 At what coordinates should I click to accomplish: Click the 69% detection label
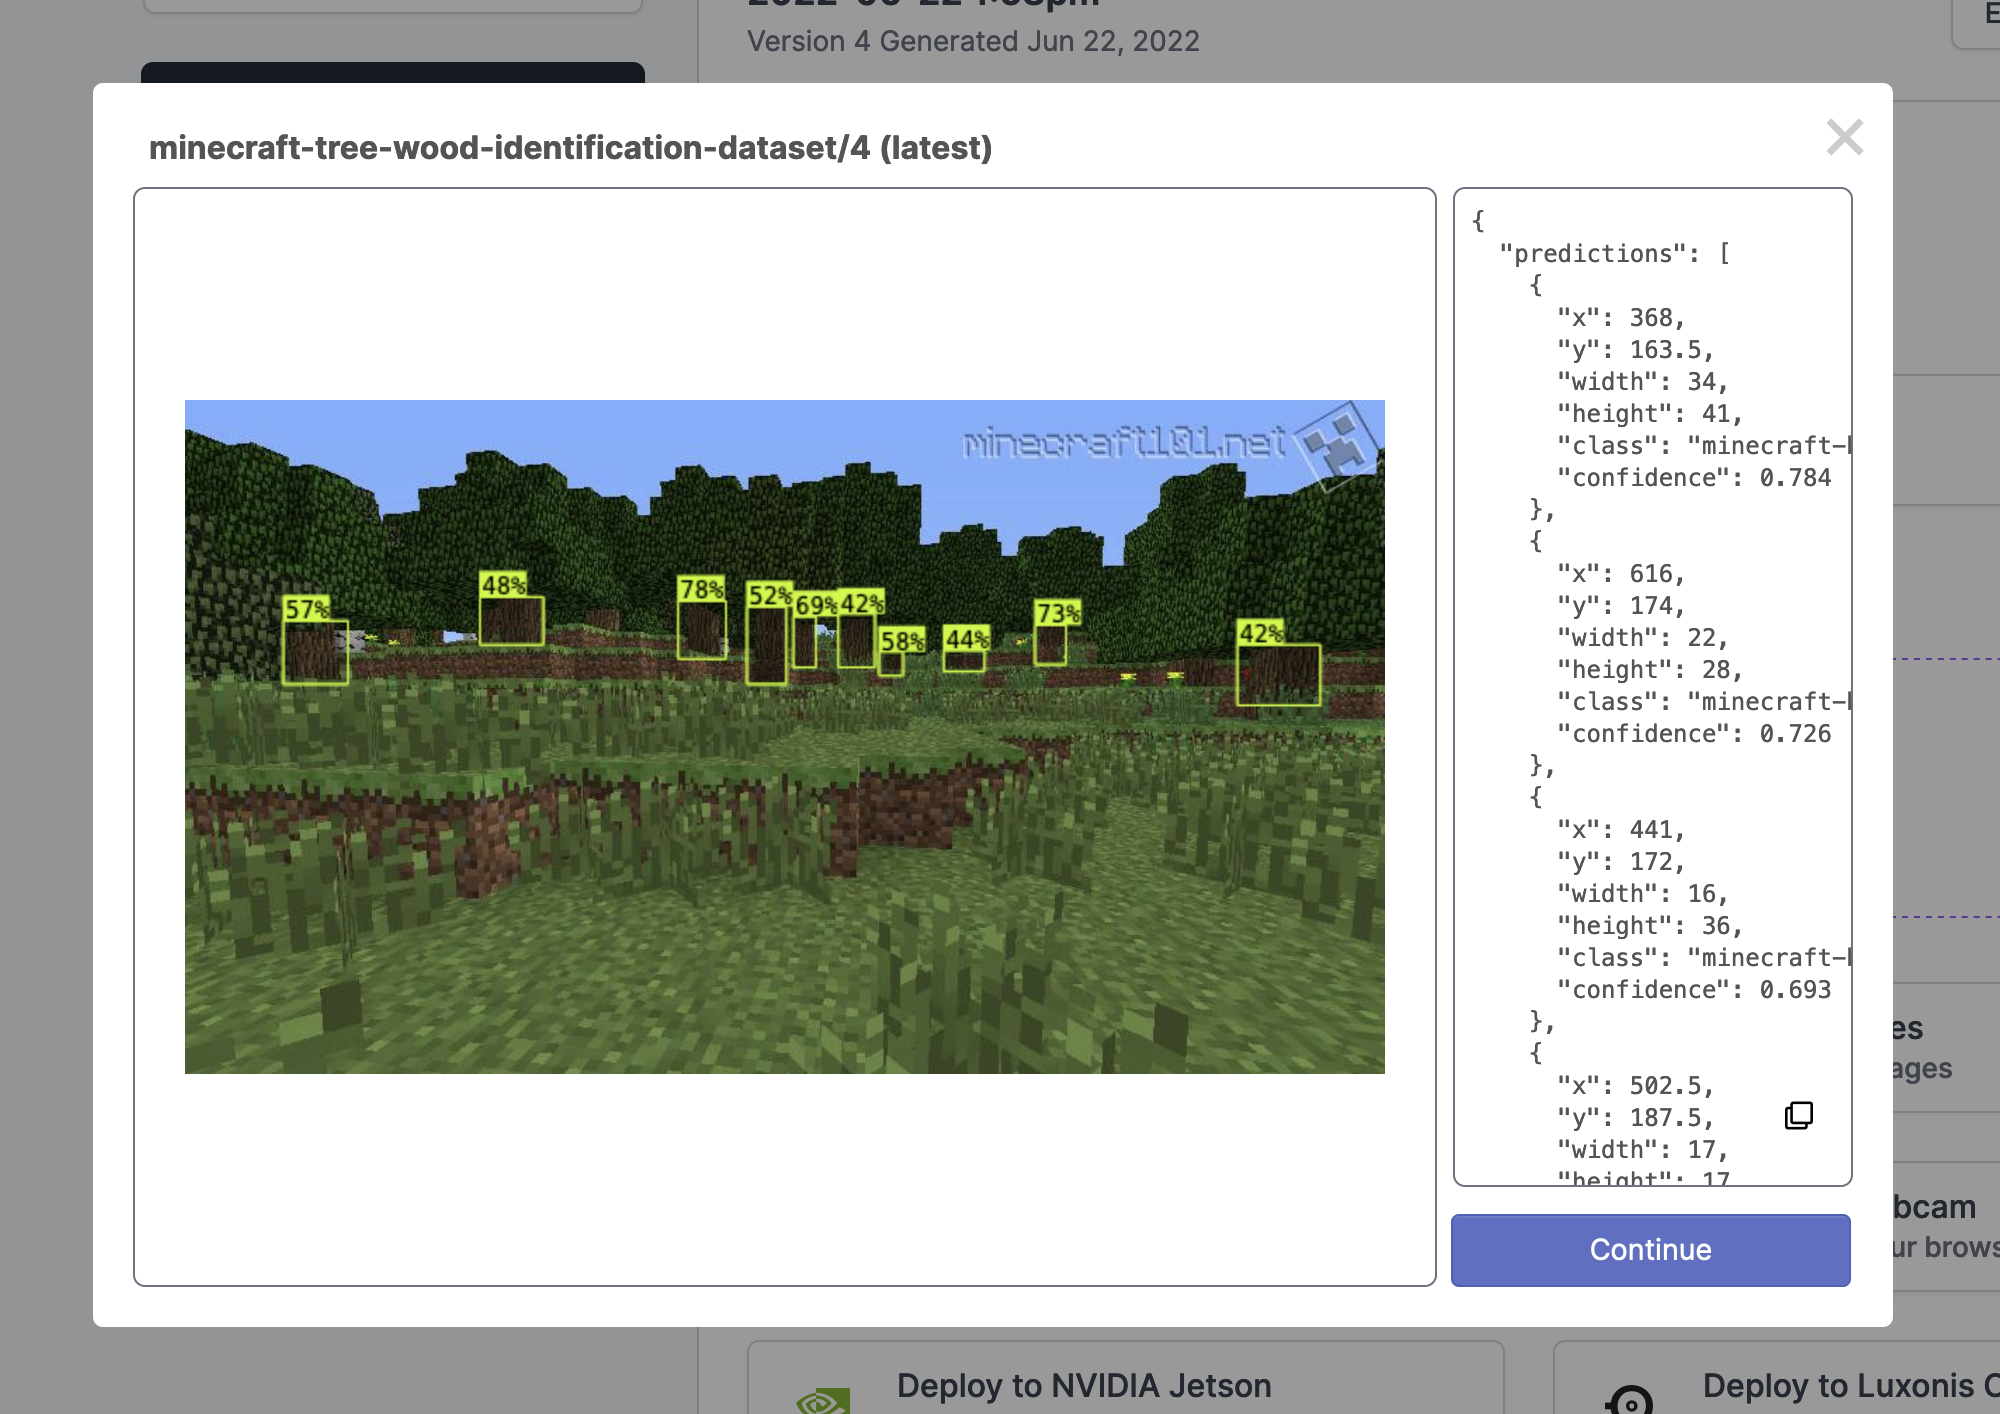click(815, 605)
